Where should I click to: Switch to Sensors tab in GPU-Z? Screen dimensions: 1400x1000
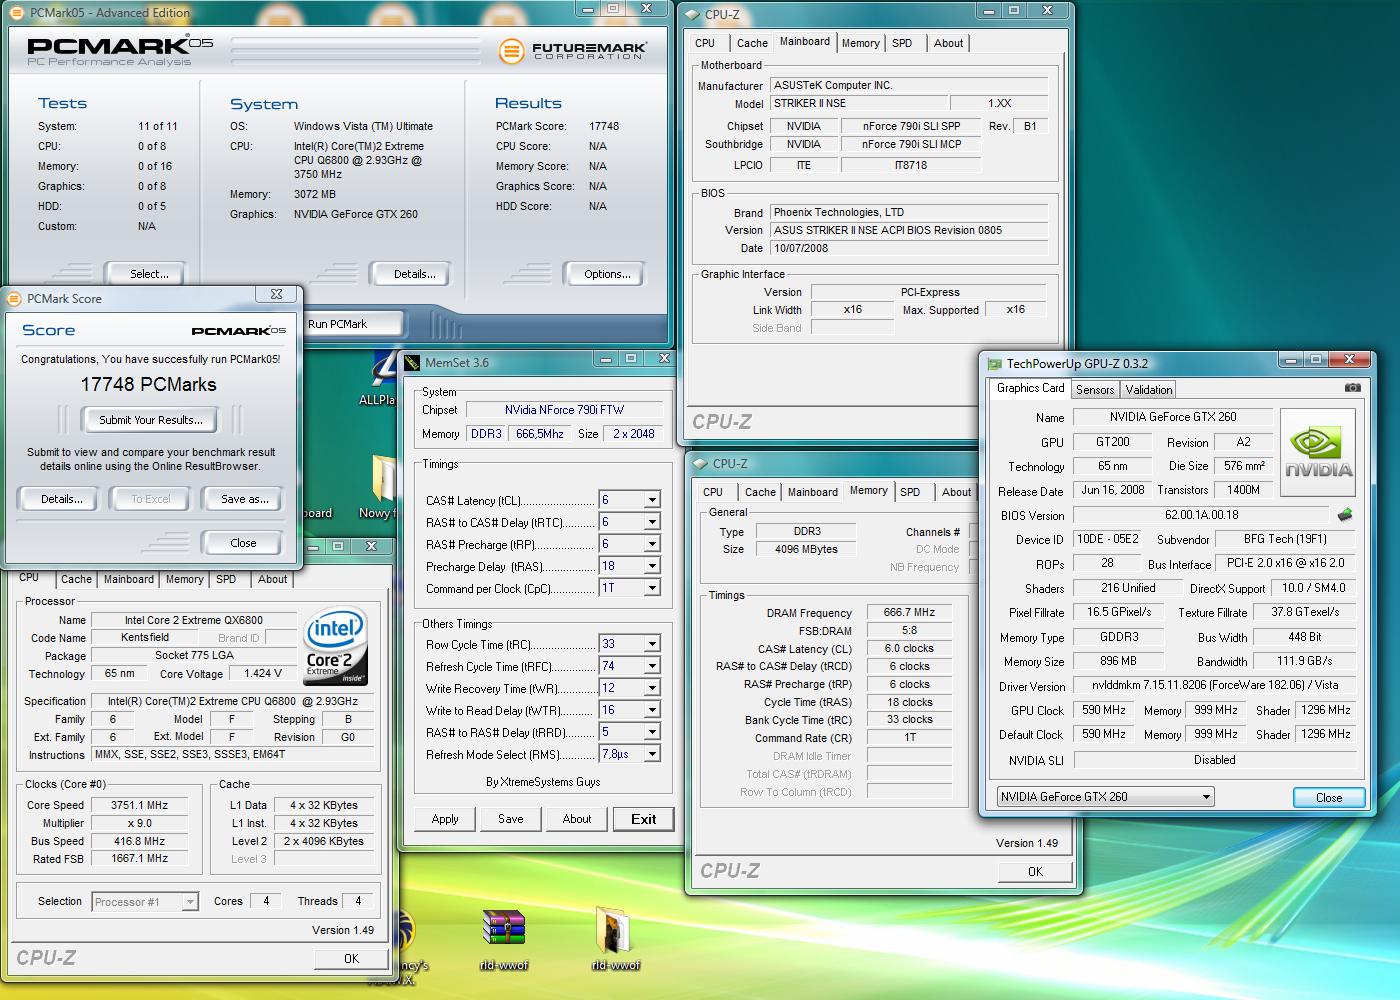click(1095, 390)
